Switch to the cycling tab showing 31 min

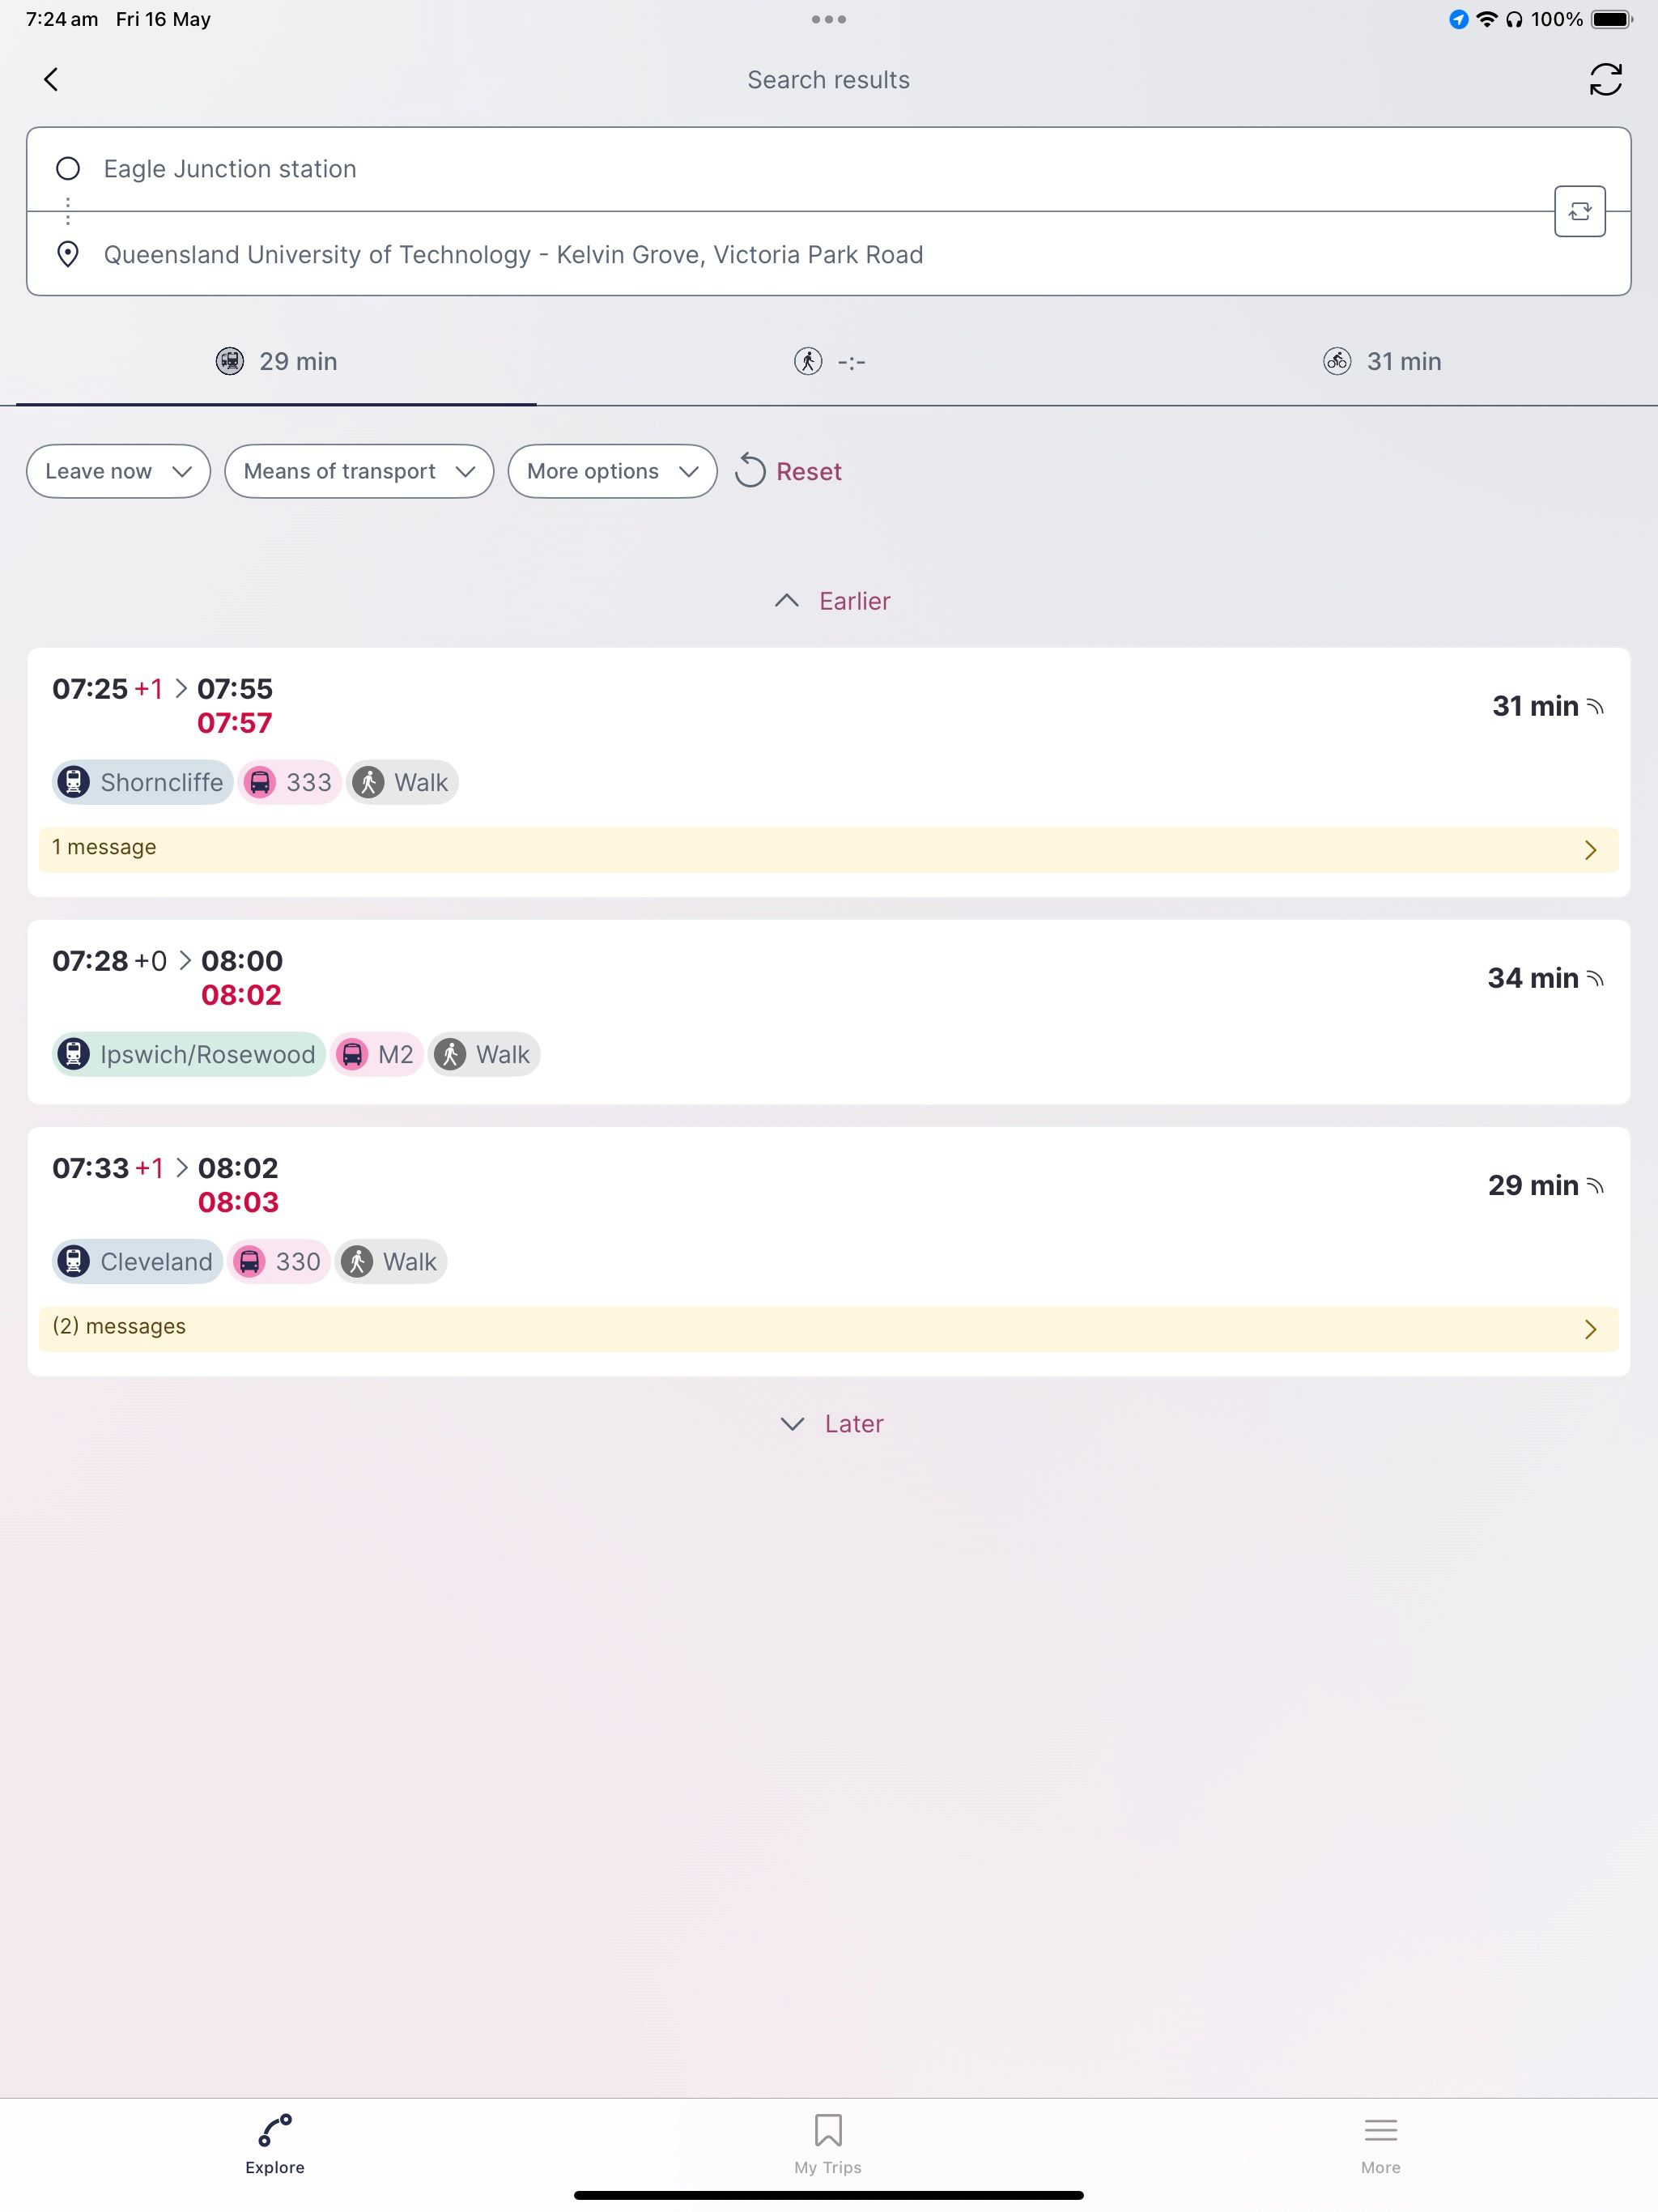tap(1382, 361)
